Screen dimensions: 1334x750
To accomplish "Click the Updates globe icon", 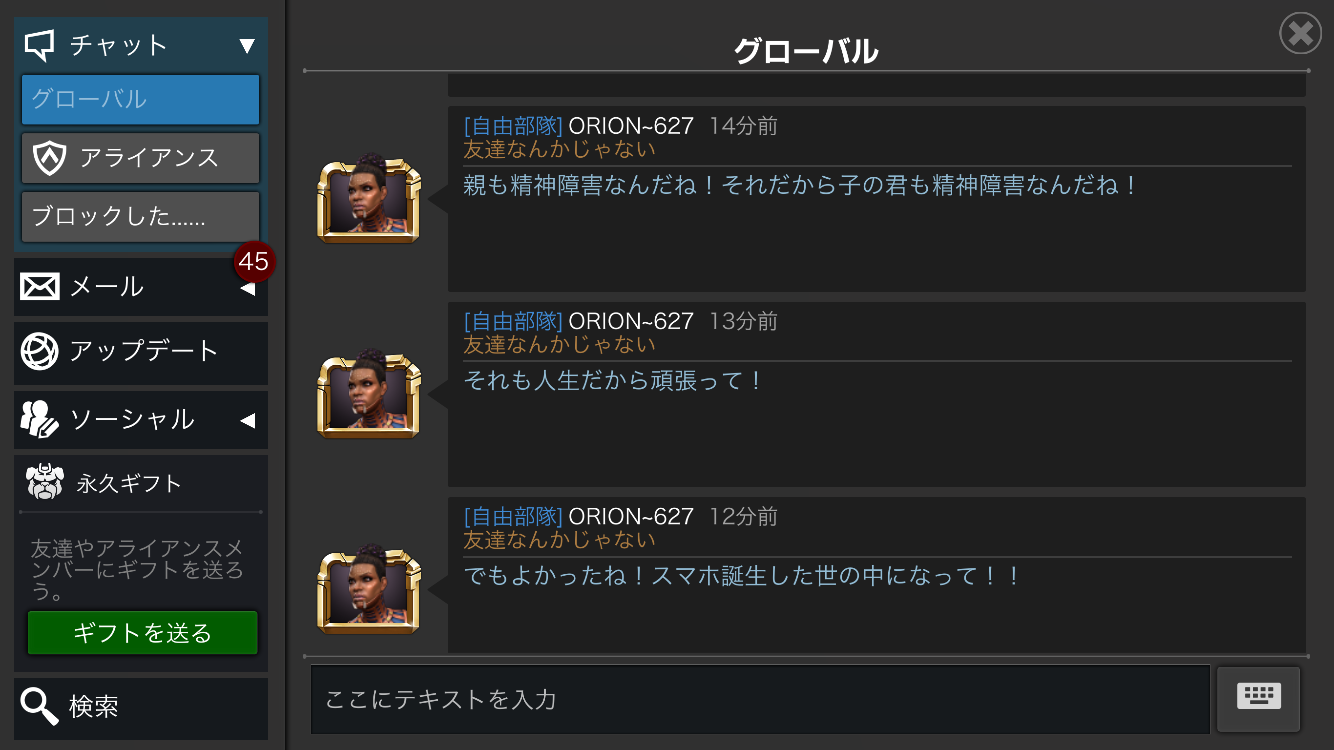I will (40, 351).
